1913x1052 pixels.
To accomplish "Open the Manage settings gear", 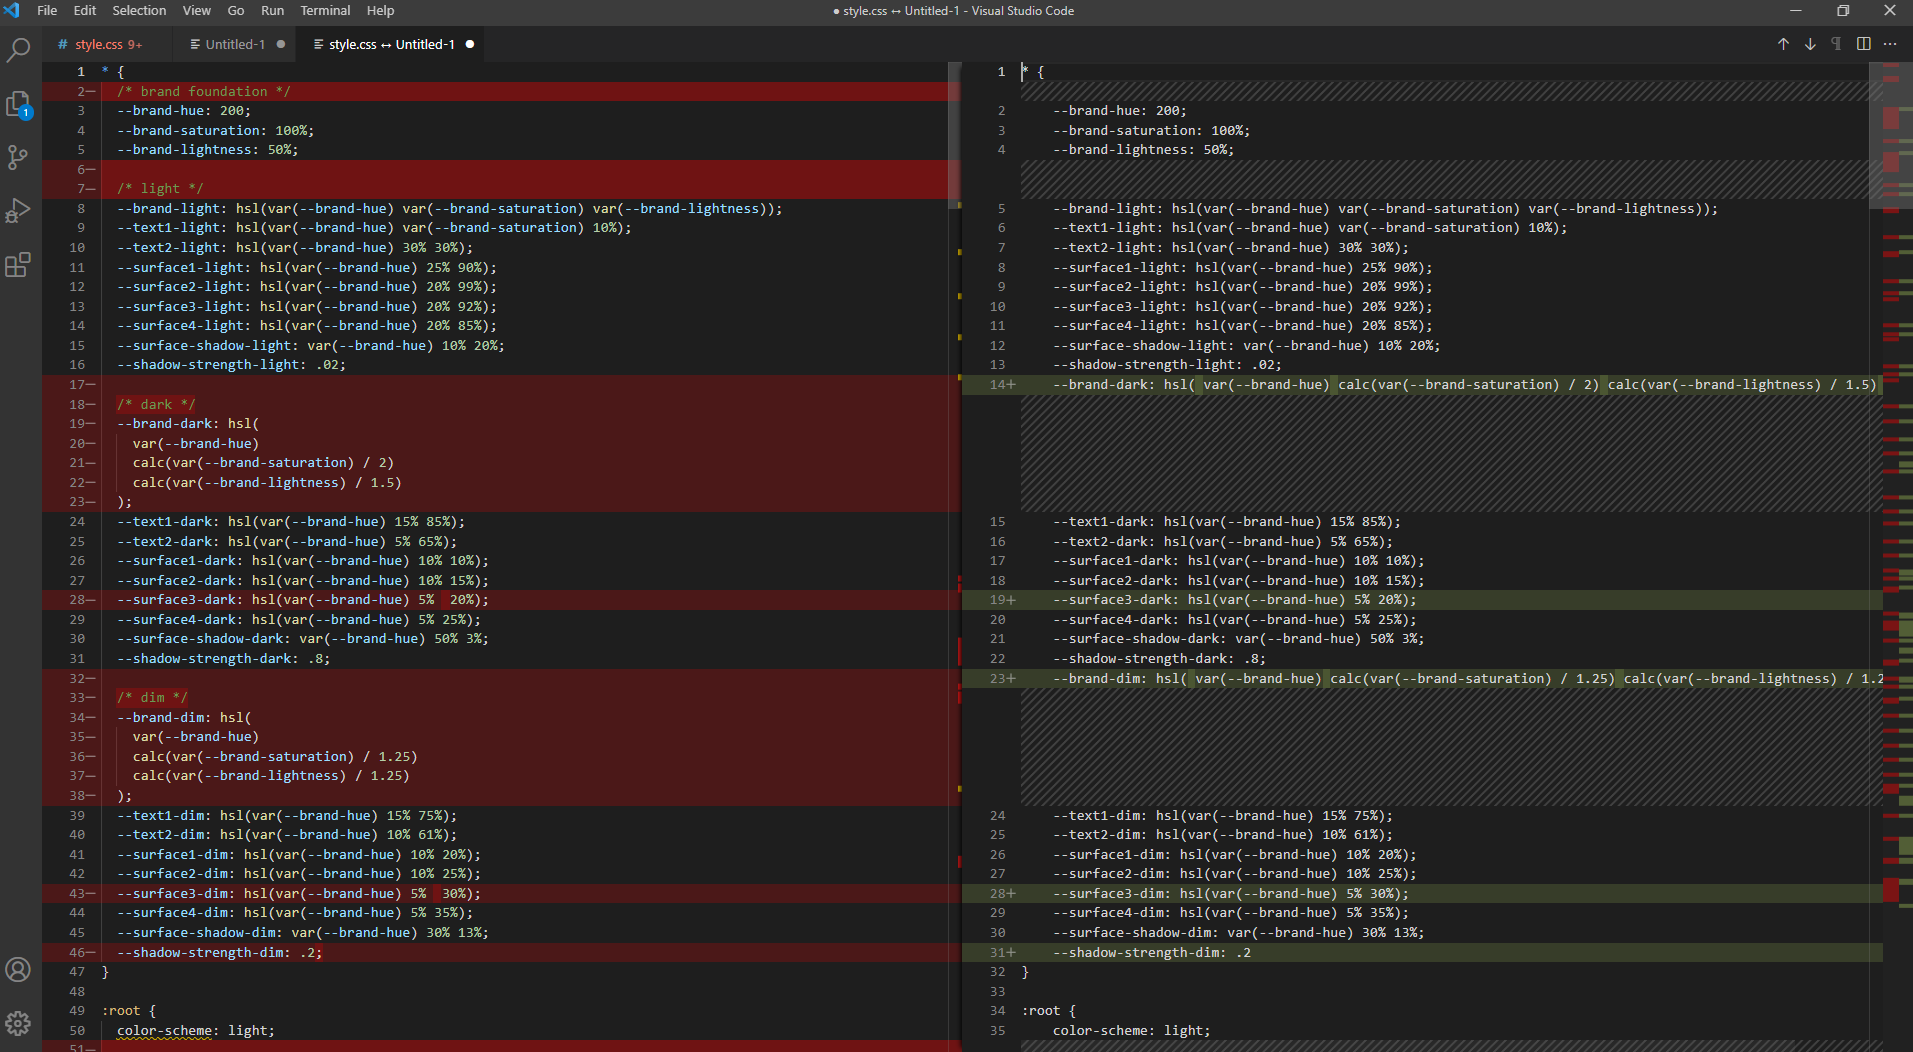I will point(18,1023).
